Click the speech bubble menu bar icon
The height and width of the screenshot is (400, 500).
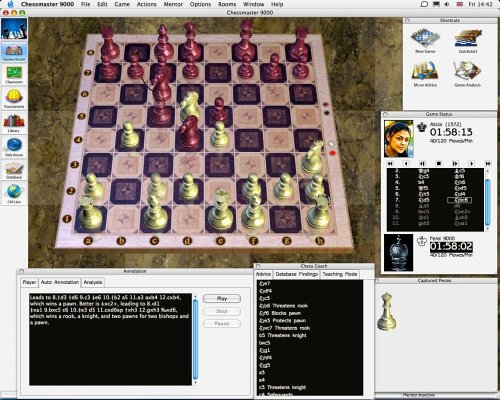pos(424,4)
